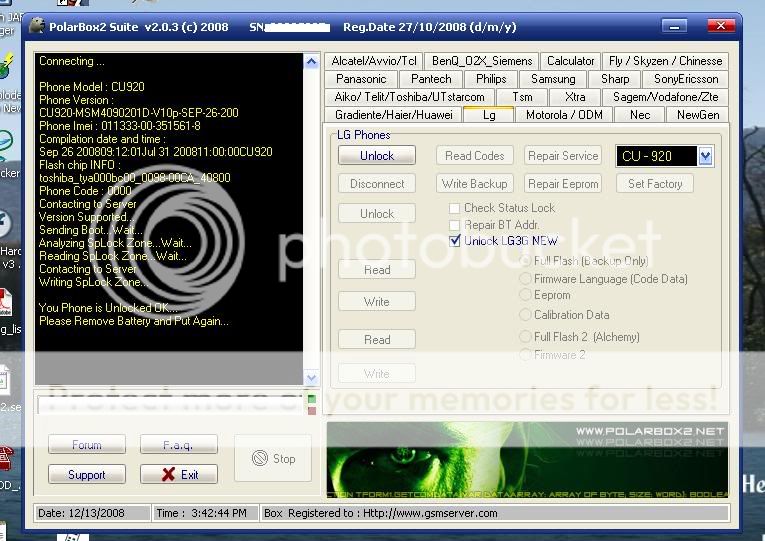Click the Write button near Firmware 2
Viewport: 765px width, 541px height.
pos(377,374)
